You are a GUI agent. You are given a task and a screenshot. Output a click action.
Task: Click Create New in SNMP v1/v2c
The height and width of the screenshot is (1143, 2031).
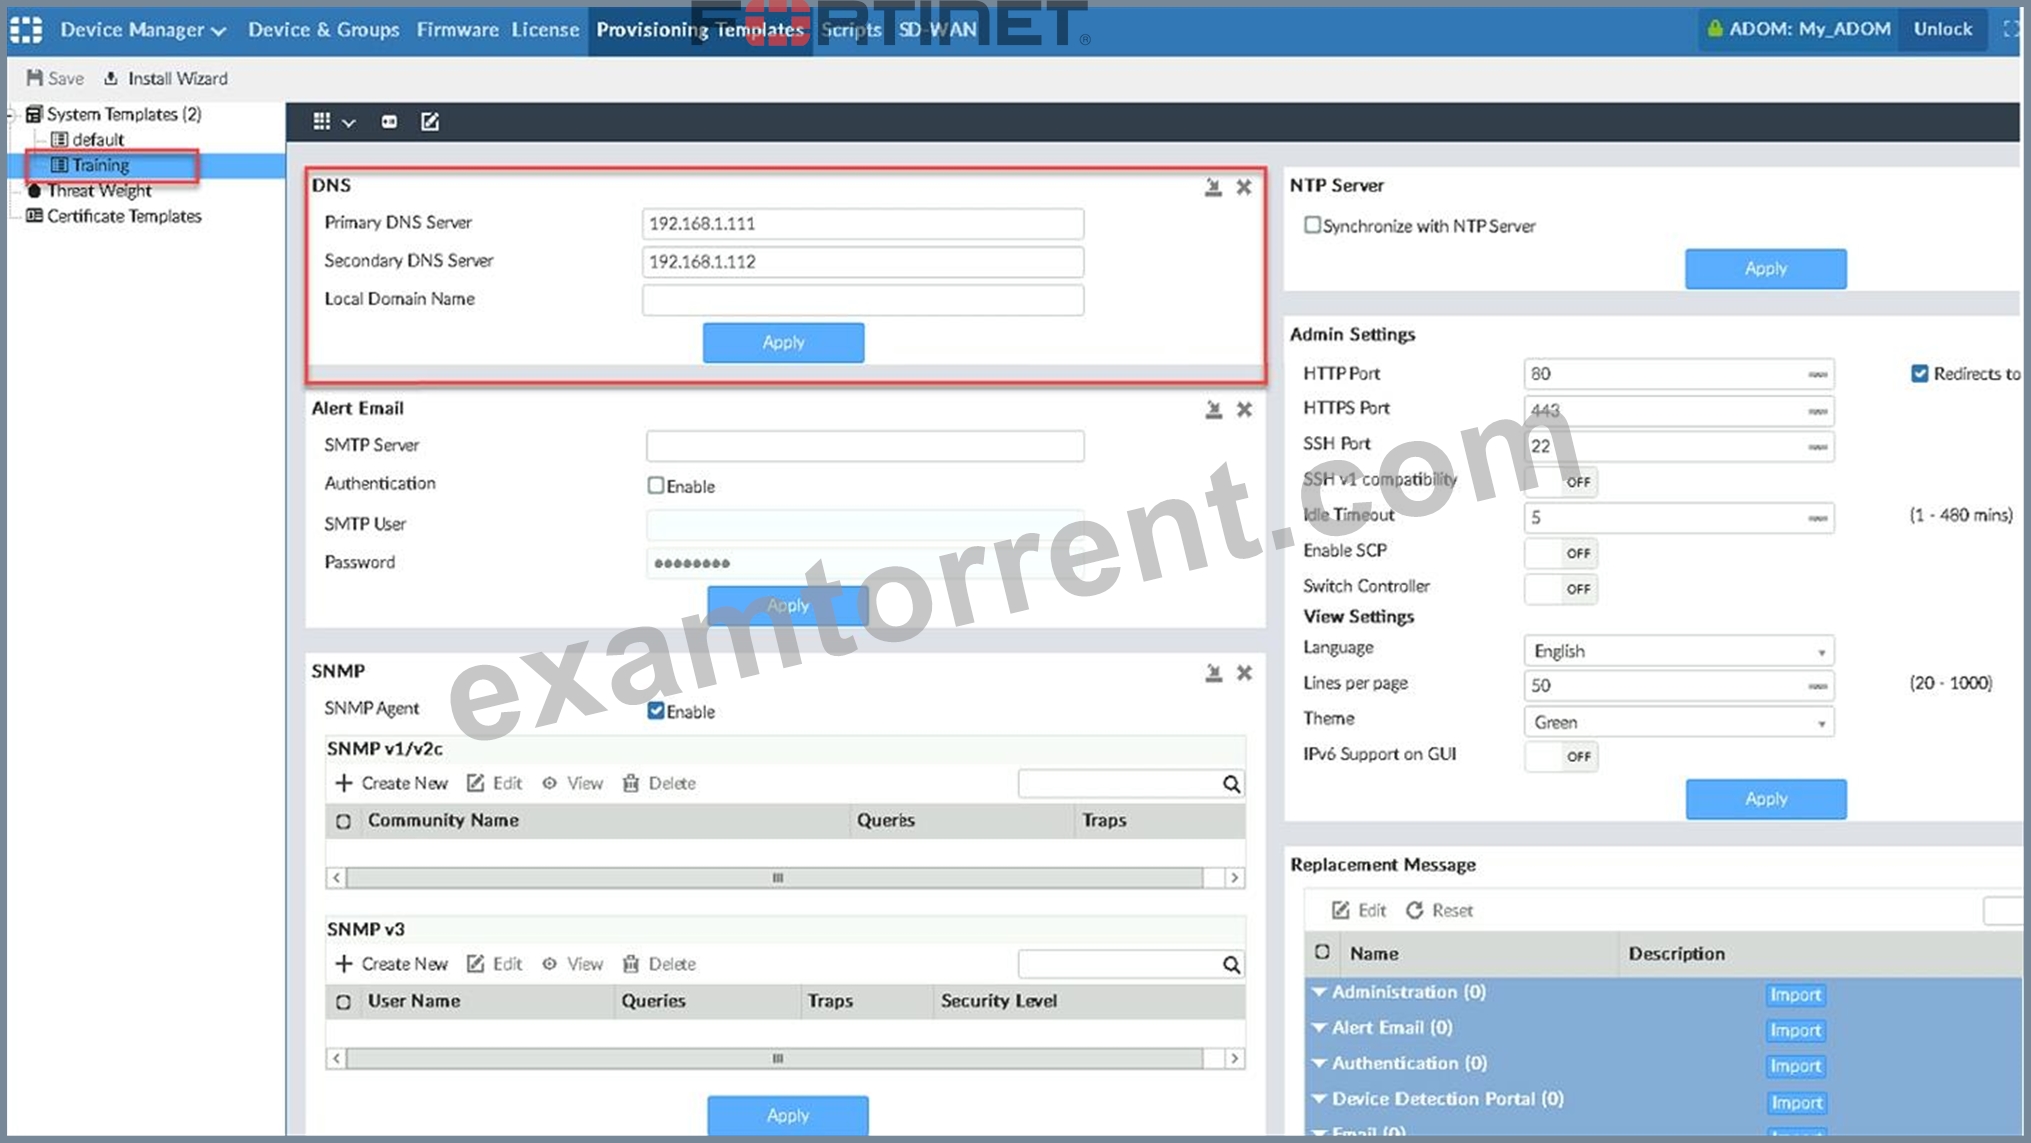point(392,783)
